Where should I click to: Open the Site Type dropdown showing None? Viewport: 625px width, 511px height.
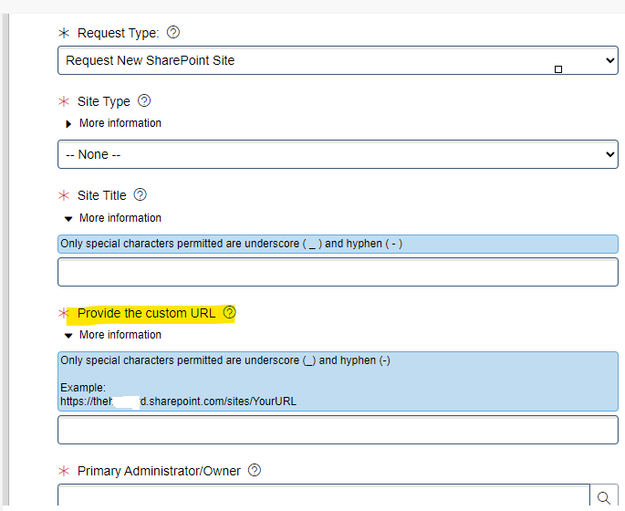coord(338,154)
